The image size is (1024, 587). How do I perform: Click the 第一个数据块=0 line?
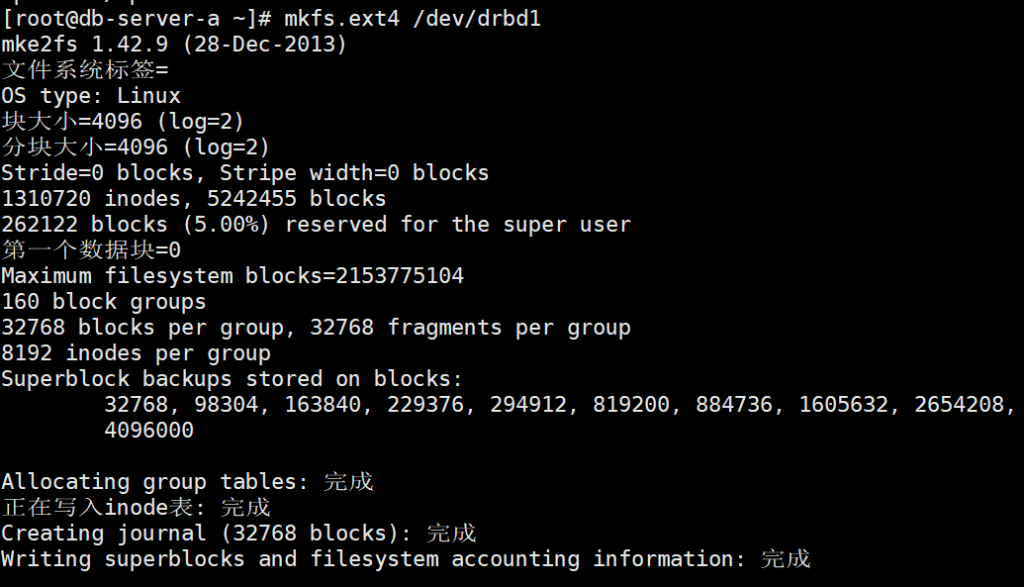pyautogui.click(x=91, y=250)
